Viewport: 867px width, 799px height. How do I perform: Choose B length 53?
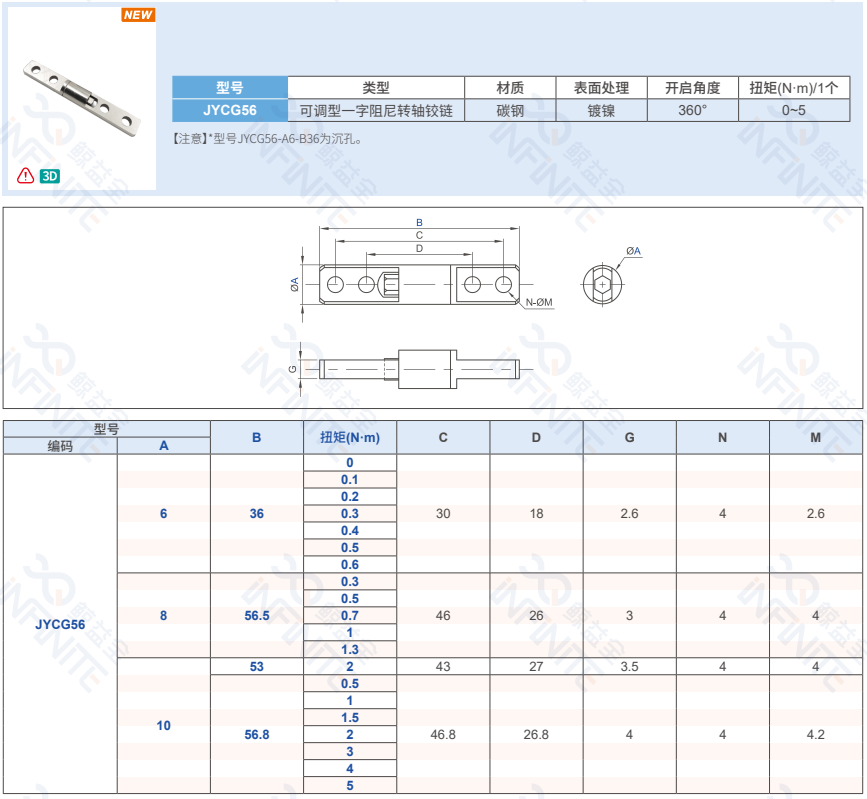[257, 666]
